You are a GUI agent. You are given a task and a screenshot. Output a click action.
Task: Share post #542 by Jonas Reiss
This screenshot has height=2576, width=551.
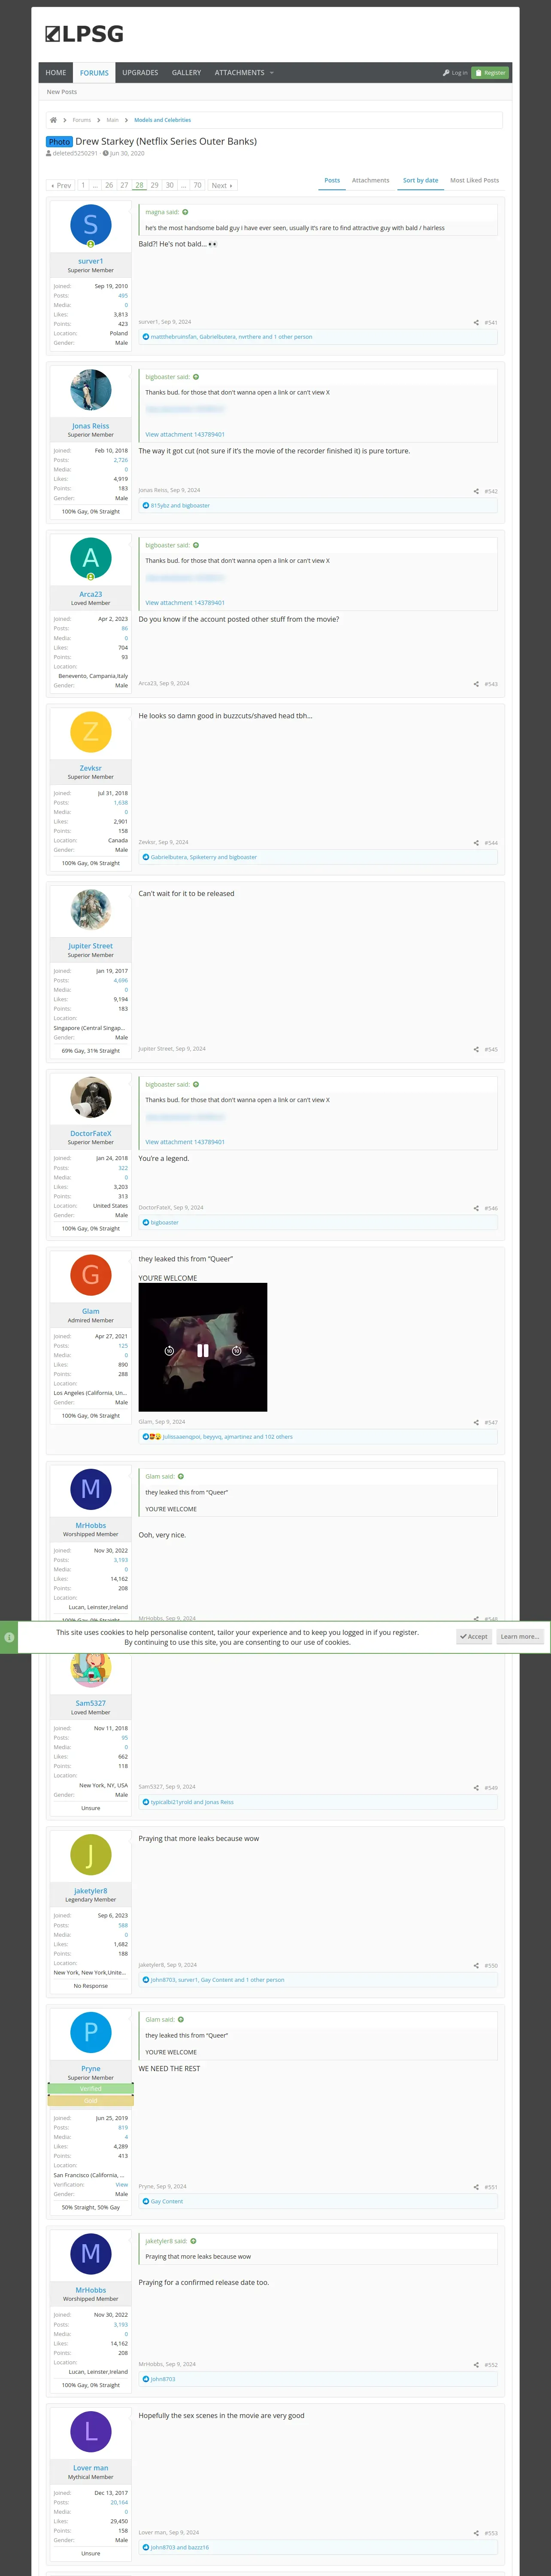click(x=476, y=491)
